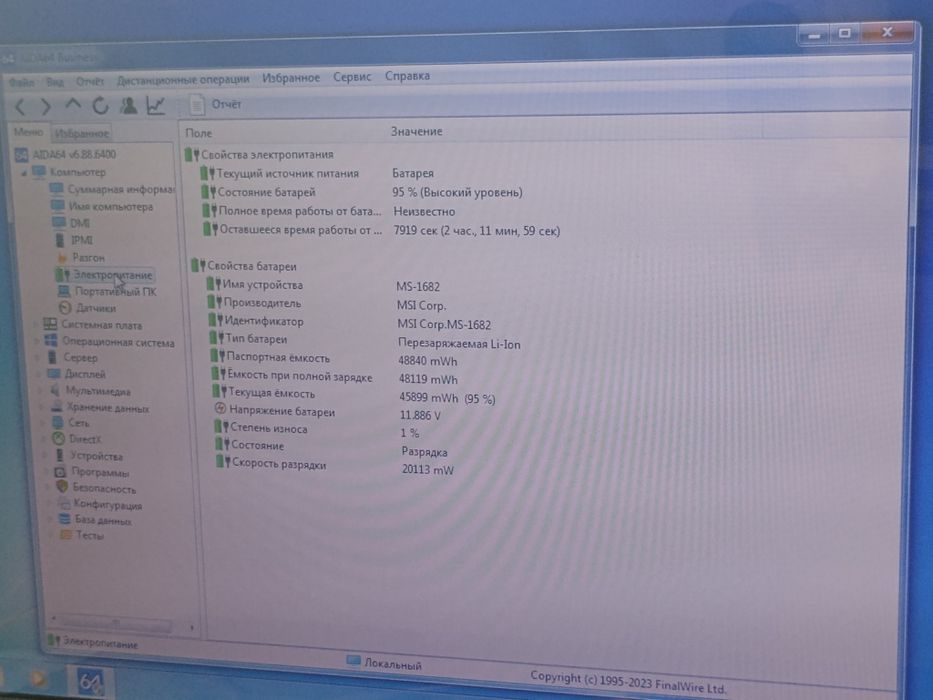
Task: Select the Ёмкость при полной зарядке row
Action: (x=335, y=377)
